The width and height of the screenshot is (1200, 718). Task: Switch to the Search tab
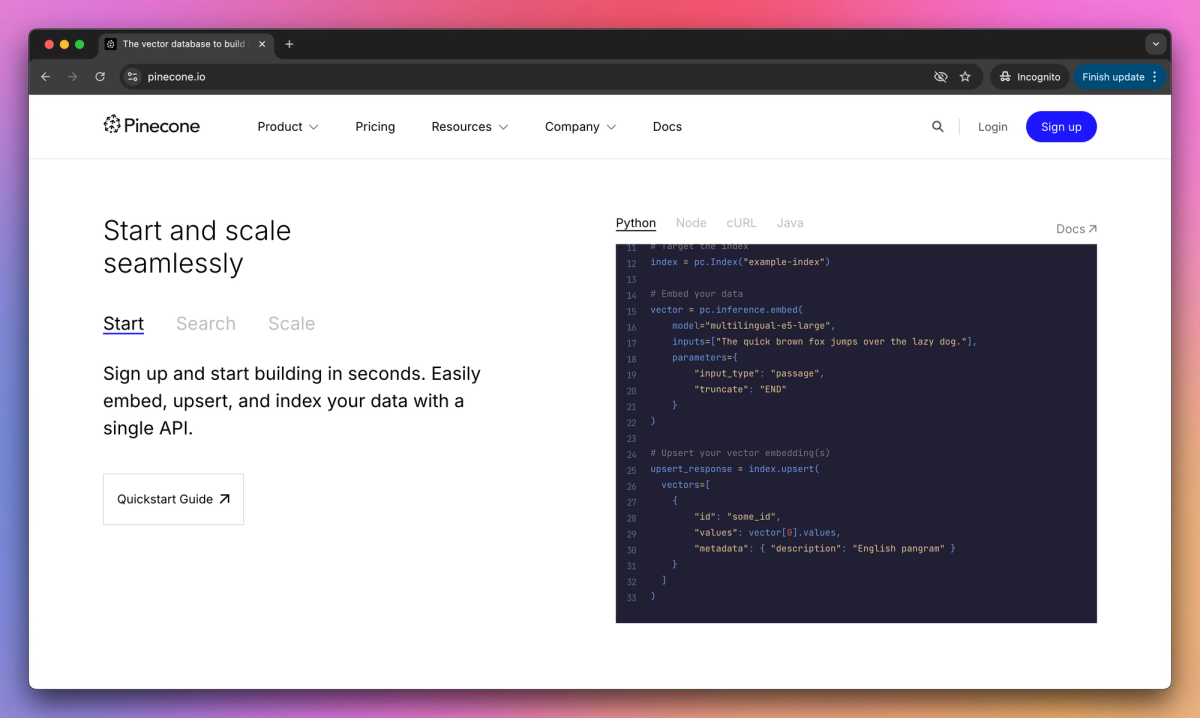coord(206,323)
